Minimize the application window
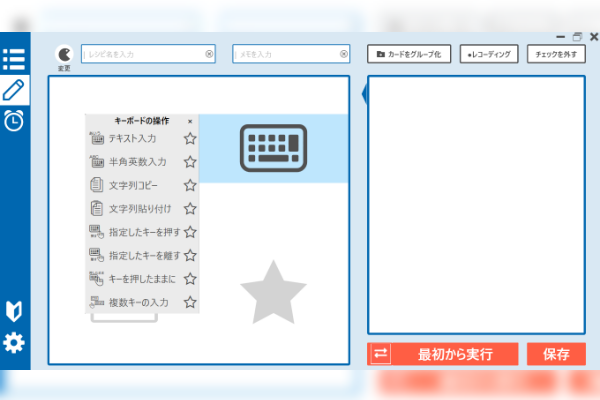600x400 pixels. point(561,37)
